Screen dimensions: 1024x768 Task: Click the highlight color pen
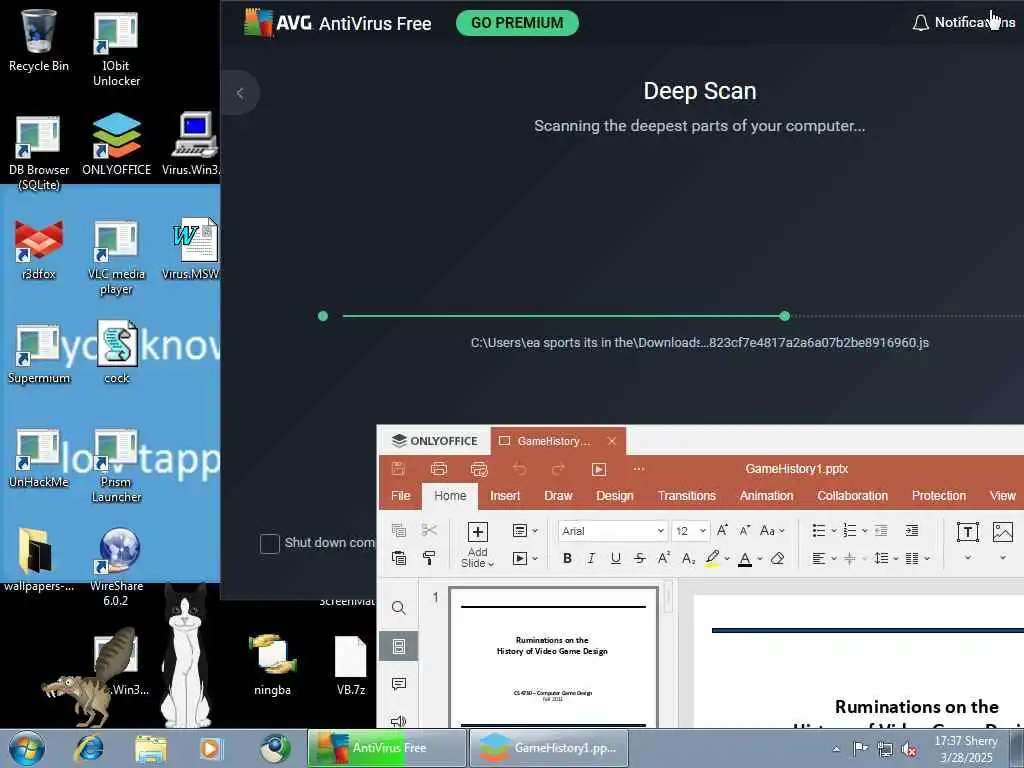click(x=712, y=558)
